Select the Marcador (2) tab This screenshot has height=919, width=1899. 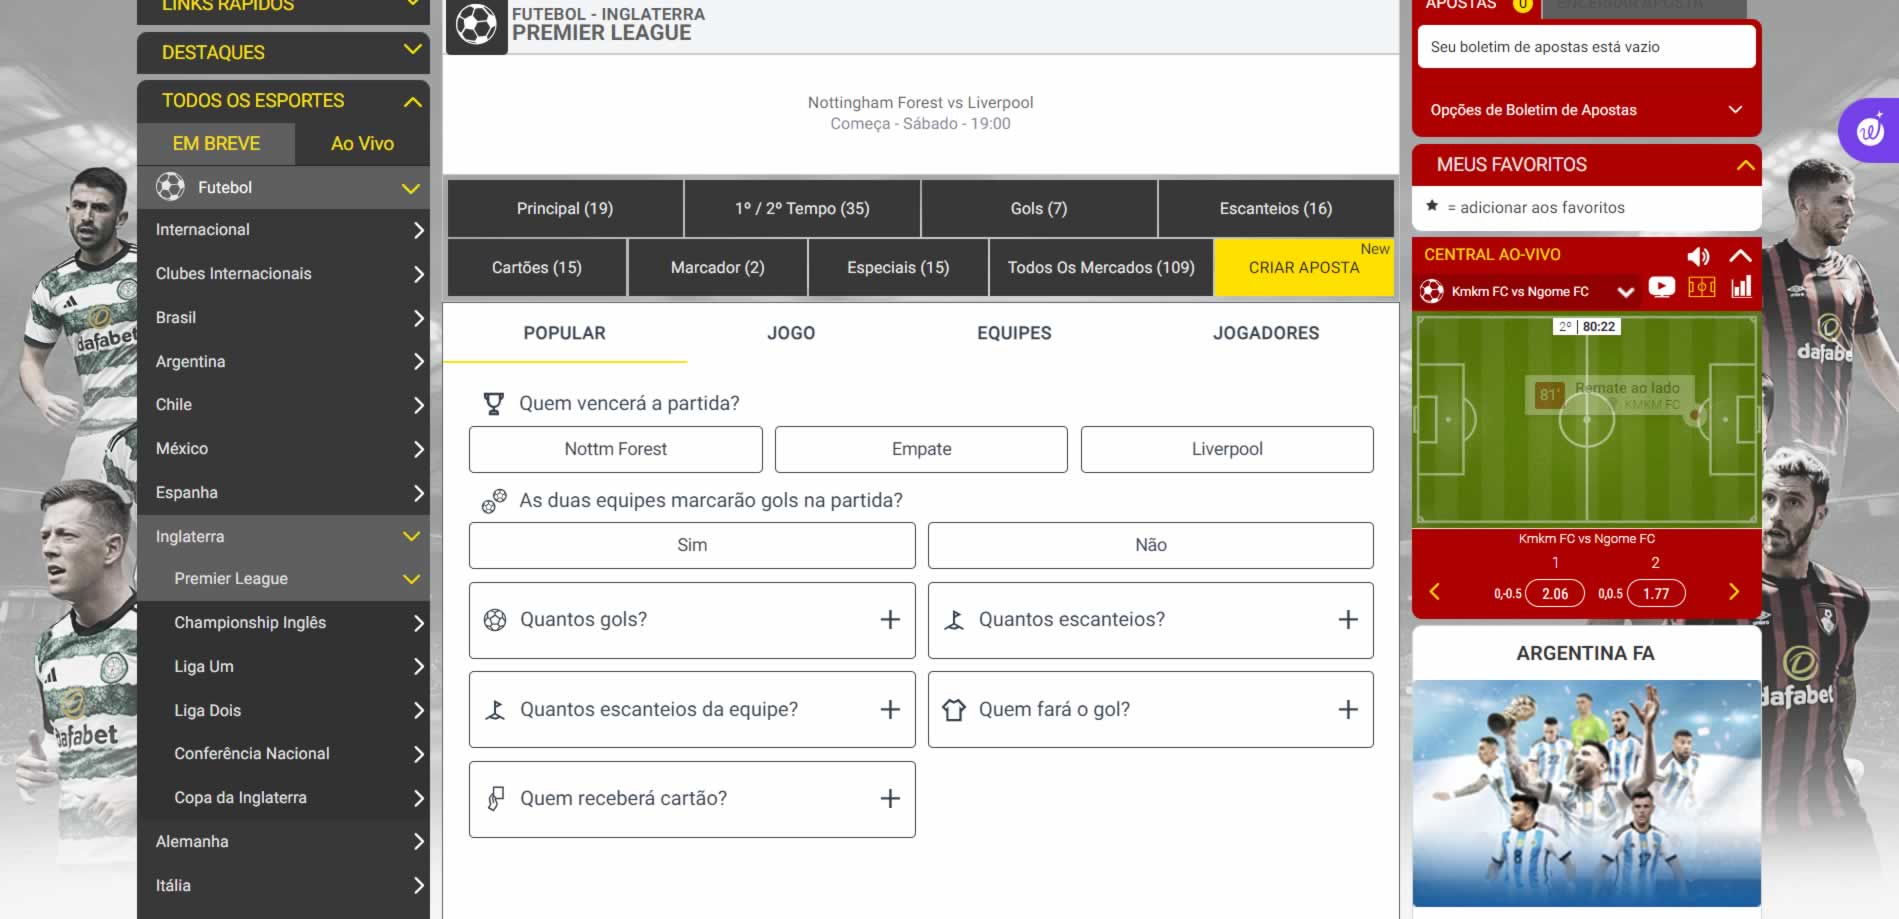coord(718,267)
